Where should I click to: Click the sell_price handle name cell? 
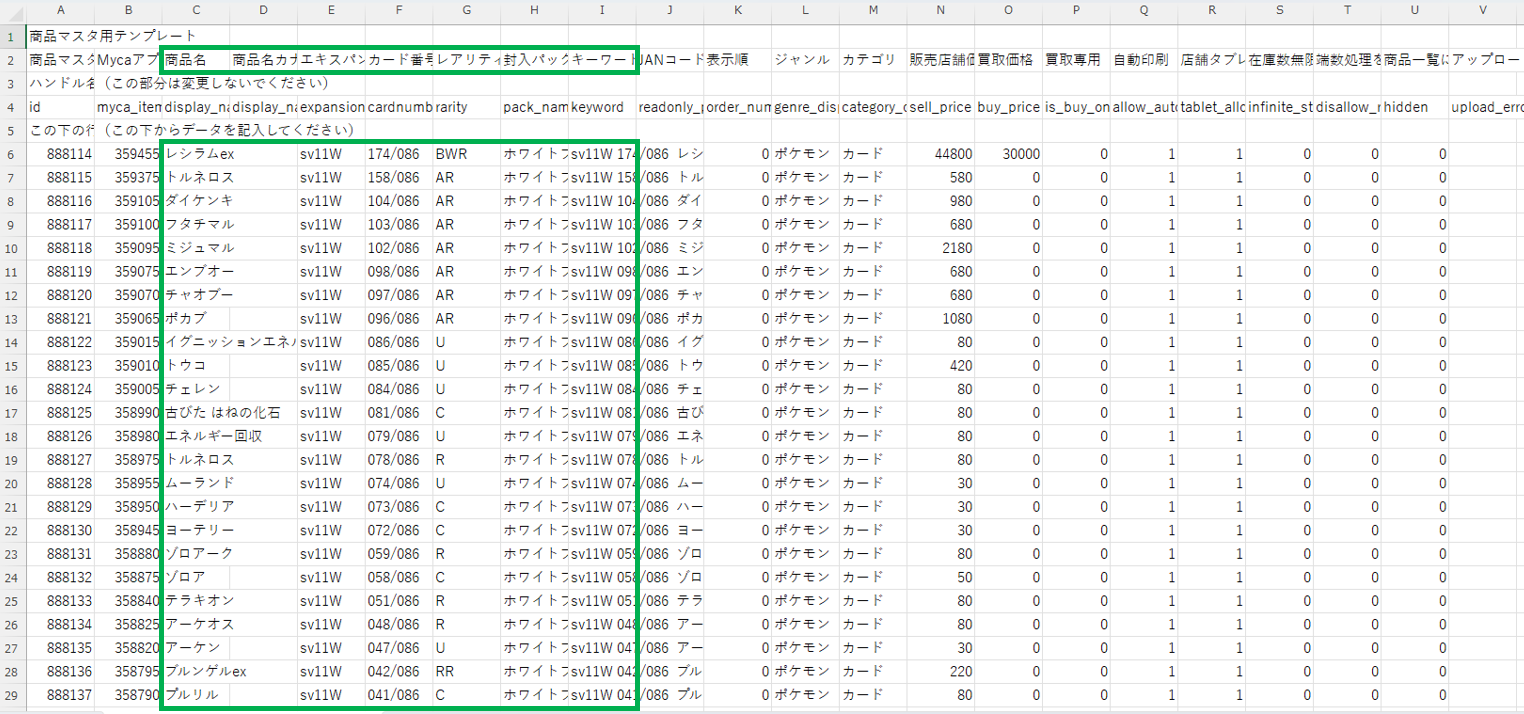click(x=940, y=107)
